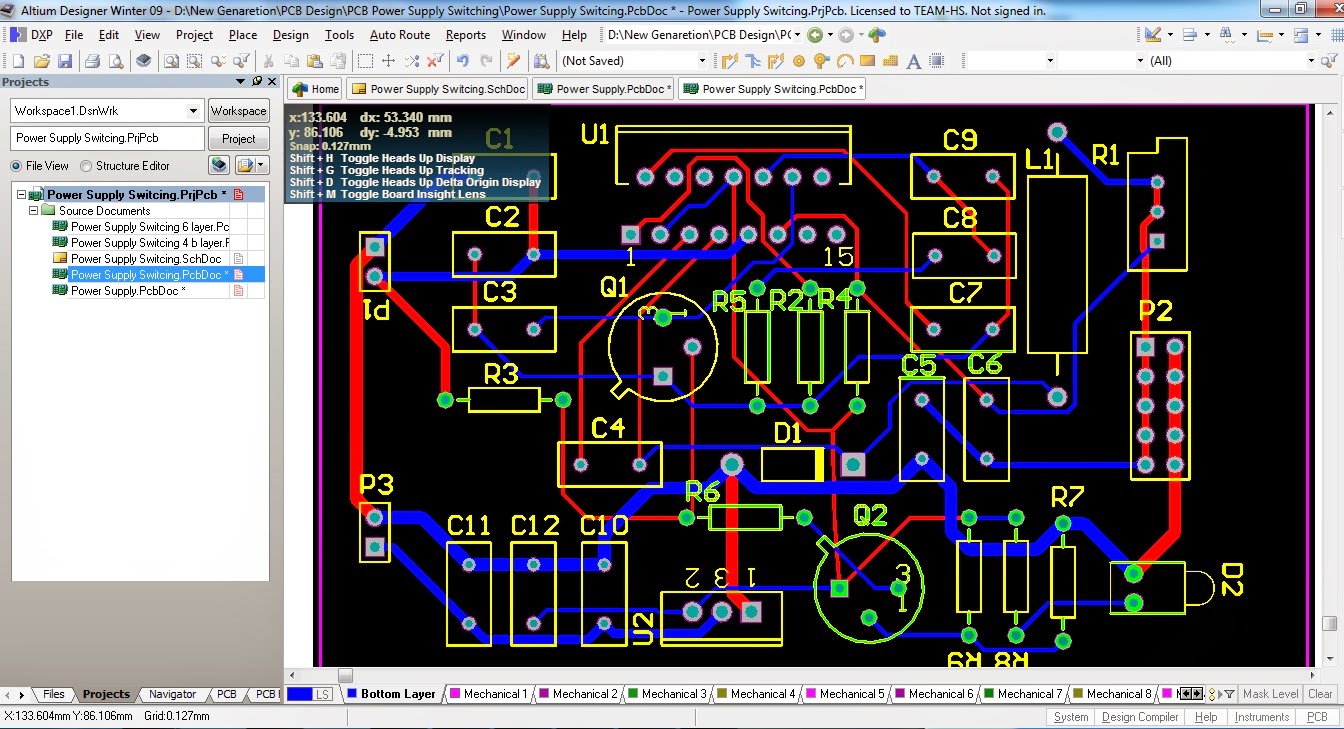1344x729 pixels.
Task: Click the Mechanical 8 olive layer color swatch
Action: point(1077,694)
